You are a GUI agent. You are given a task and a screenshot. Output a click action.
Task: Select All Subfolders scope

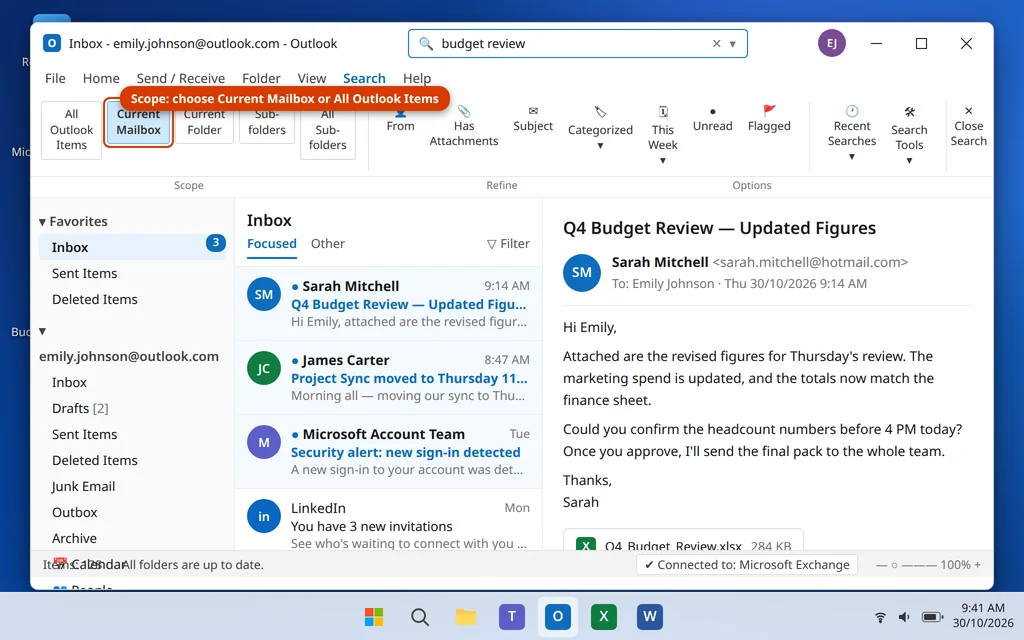click(327, 129)
